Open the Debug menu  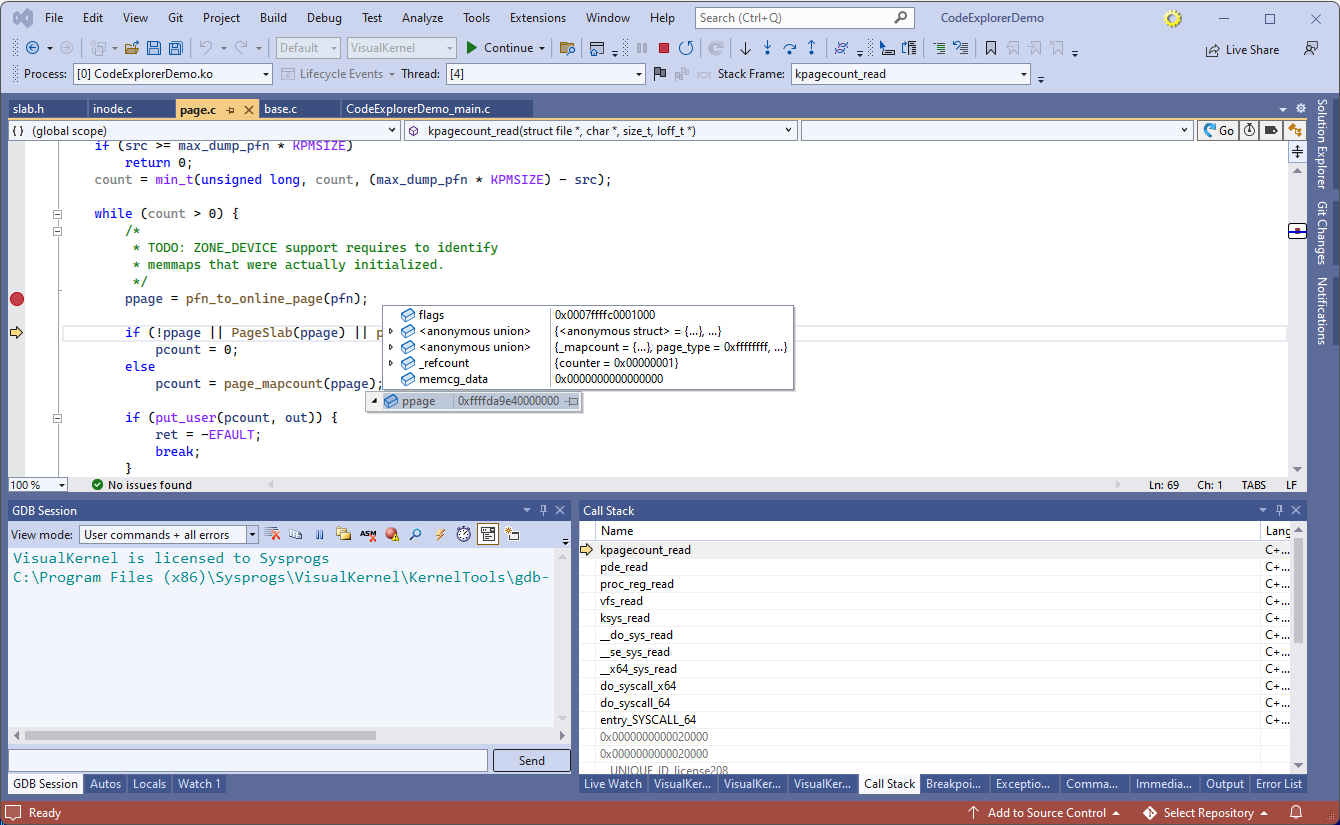click(x=324, y=18)
